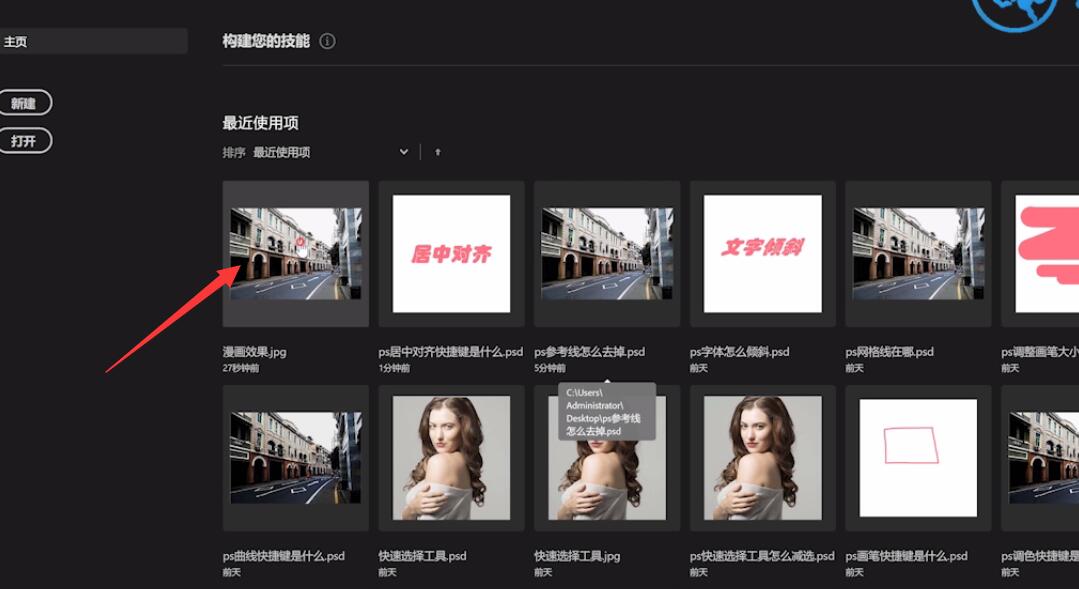Click the ps快速选择工具怎么减选.psd file name
Viewport: 1079px width, 589px height.
tap(762, 556)
